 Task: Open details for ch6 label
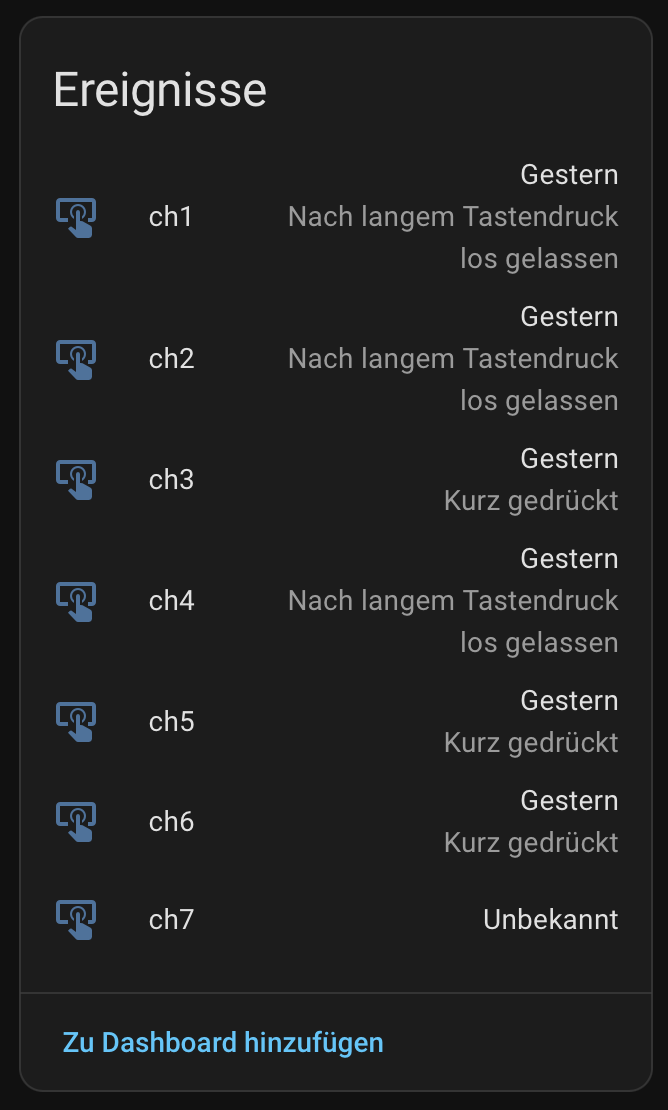point(171,822)
